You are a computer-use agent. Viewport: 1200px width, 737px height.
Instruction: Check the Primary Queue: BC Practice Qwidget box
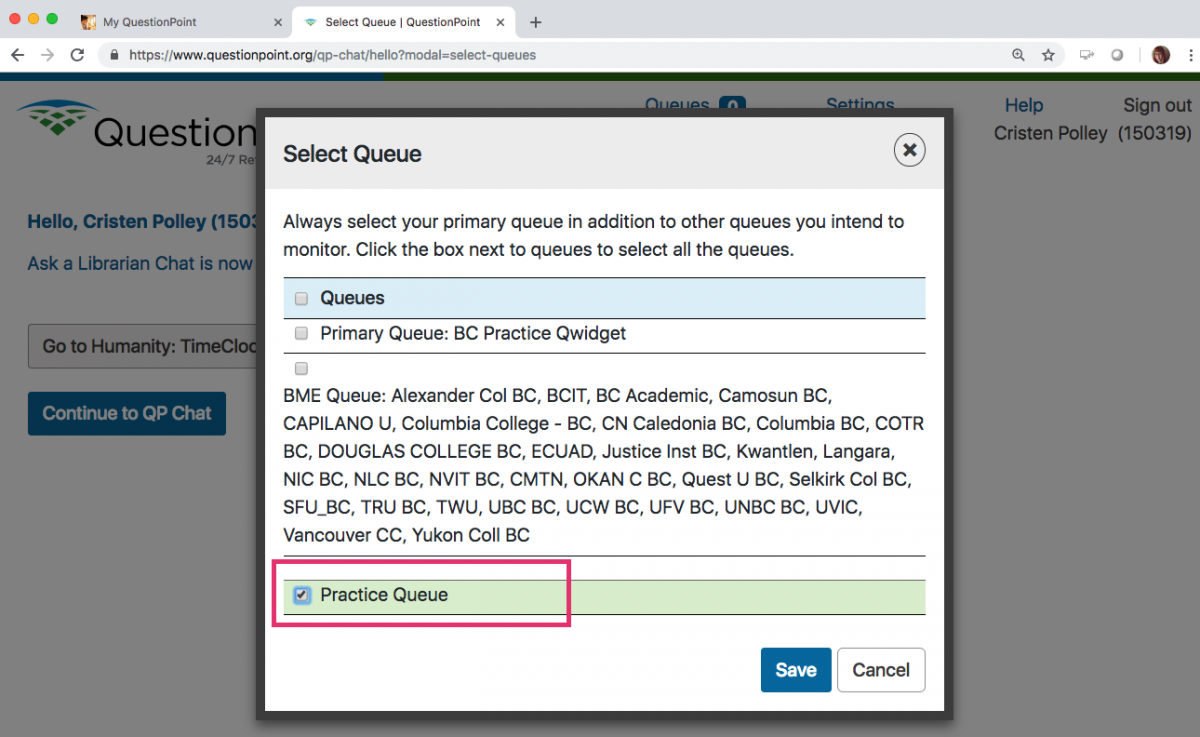coord(301,333)
